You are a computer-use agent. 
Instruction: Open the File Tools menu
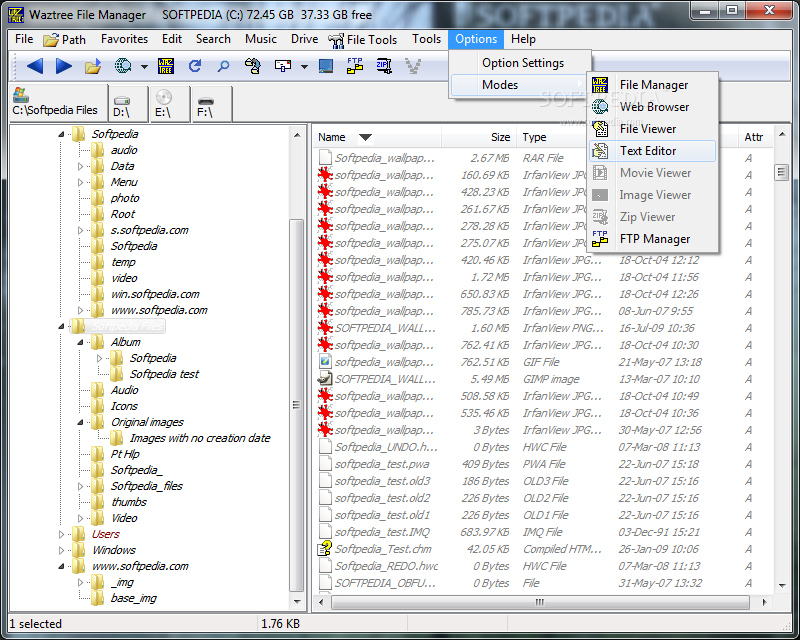[x=363, y=40]
